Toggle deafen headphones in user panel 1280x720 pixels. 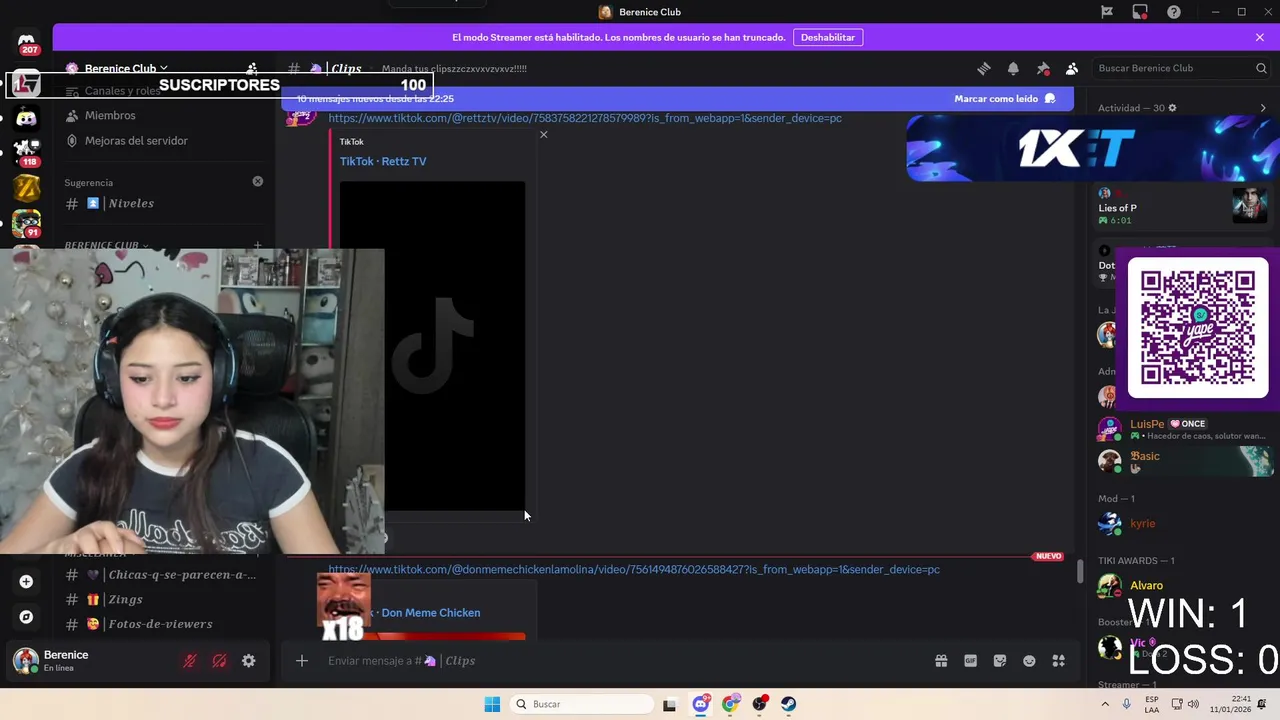(x=219, y=661)
